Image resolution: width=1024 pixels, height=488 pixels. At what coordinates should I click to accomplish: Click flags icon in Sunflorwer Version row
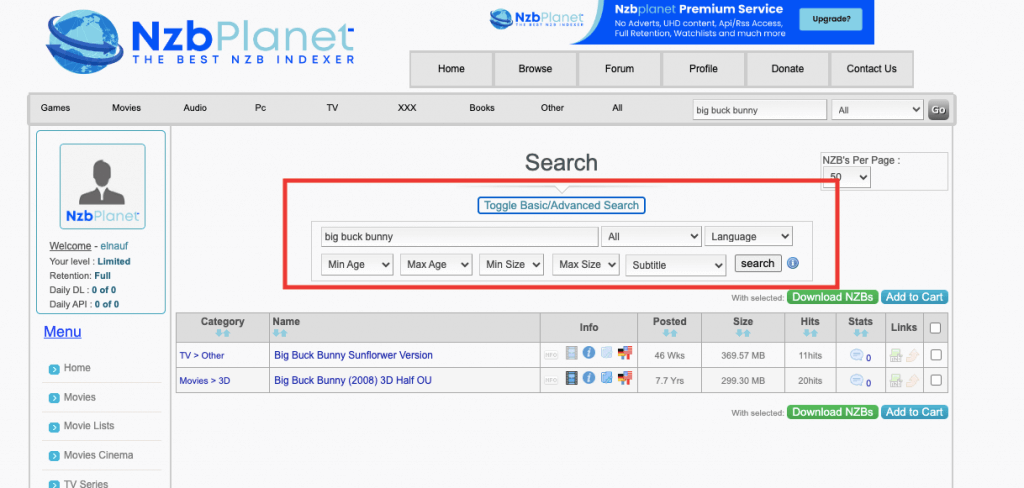[x=625, y=353]
